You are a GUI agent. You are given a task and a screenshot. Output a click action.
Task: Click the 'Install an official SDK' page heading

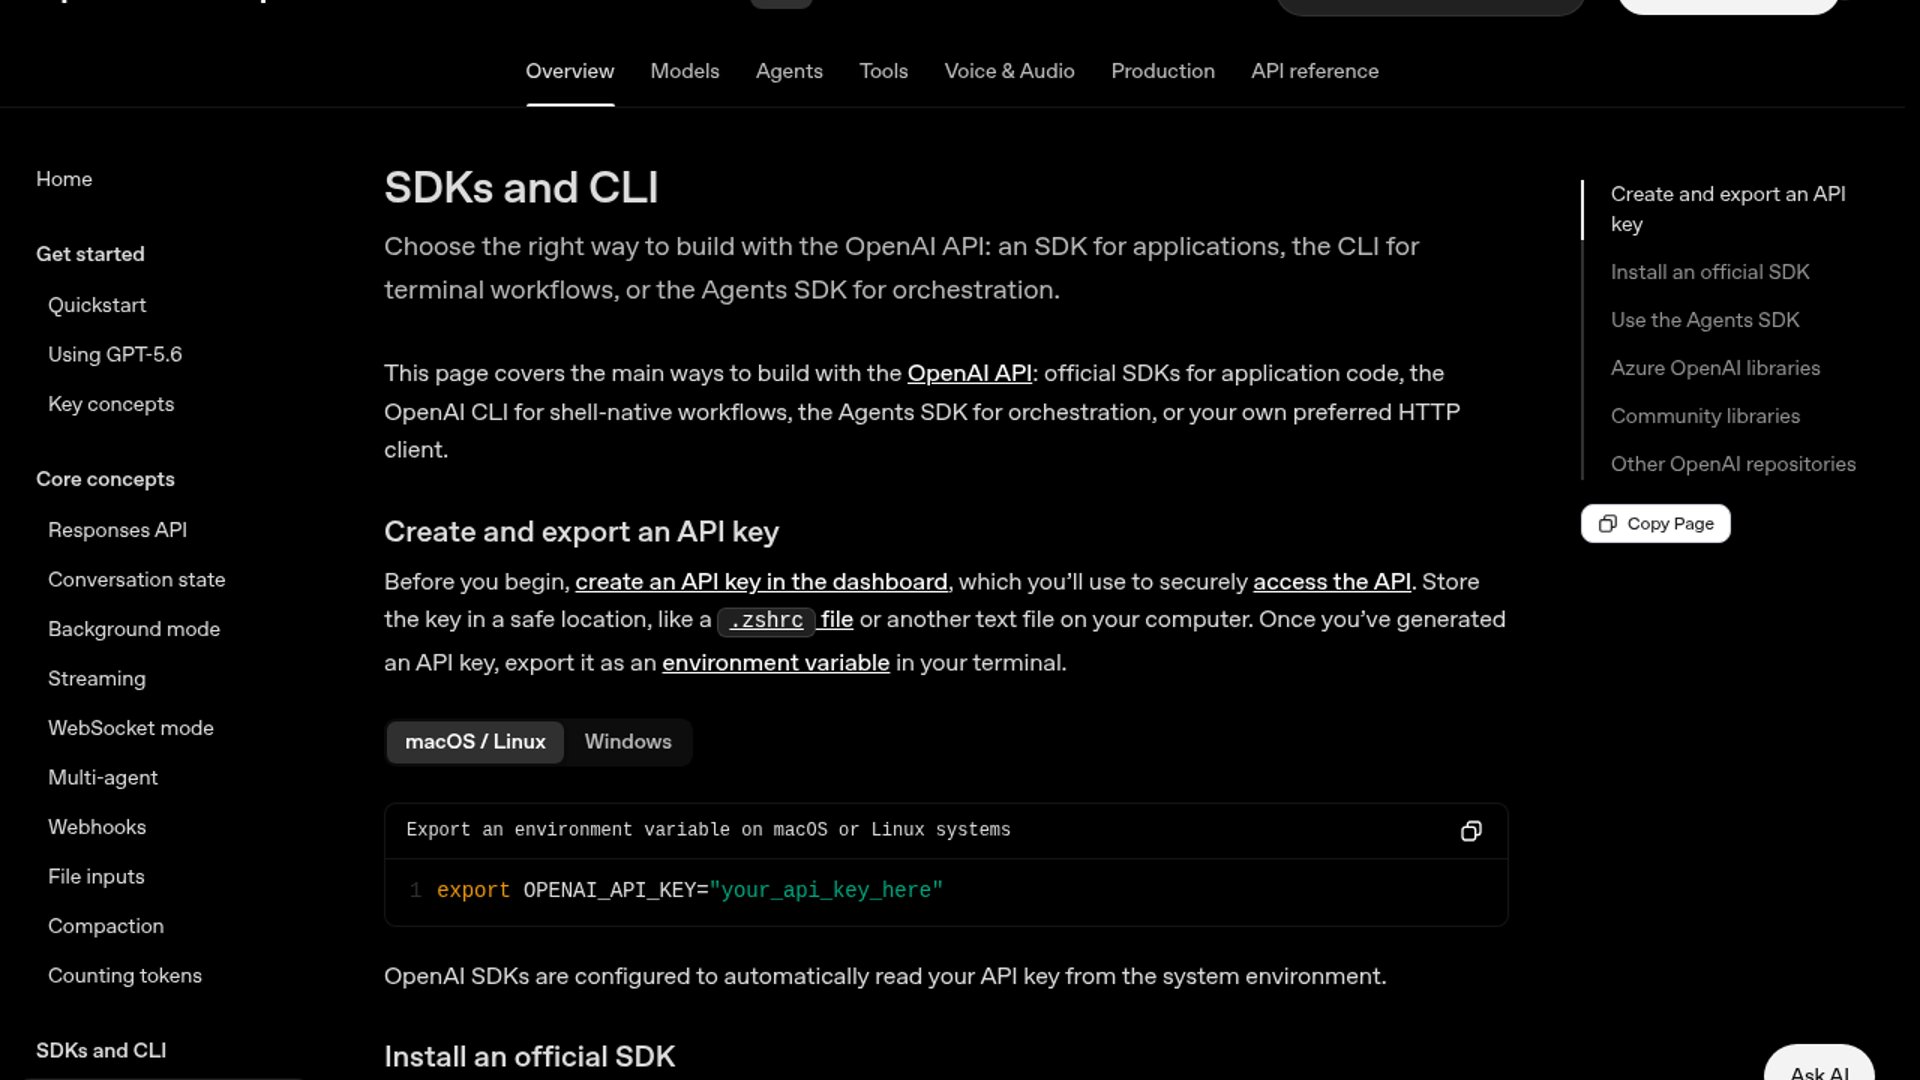click(x=529, y=1057)
